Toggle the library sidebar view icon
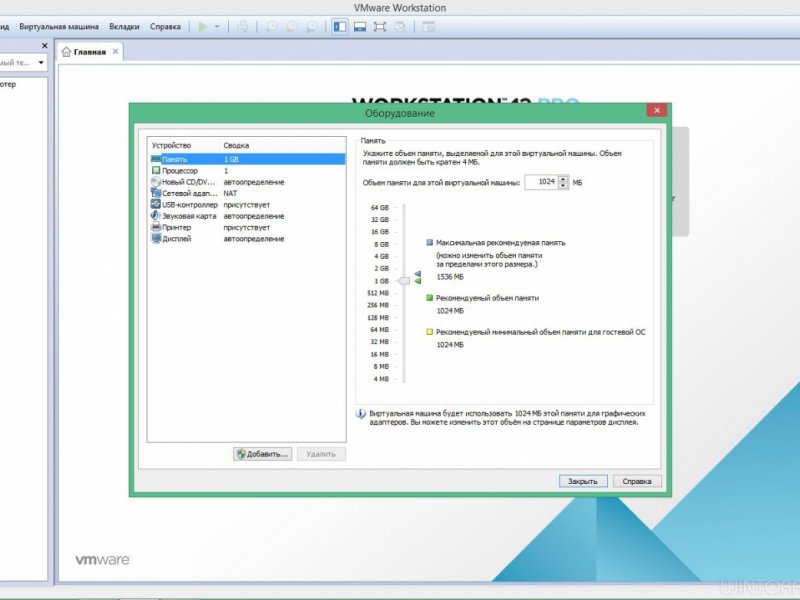The height and width of the screenshot is (600, 800). tap(340, 27)
